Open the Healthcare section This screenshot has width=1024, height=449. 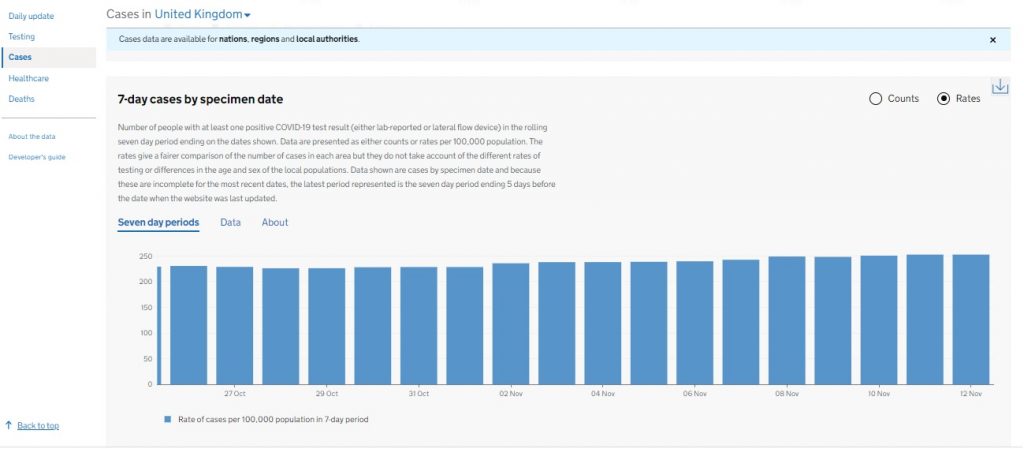[x=28, y=78]
